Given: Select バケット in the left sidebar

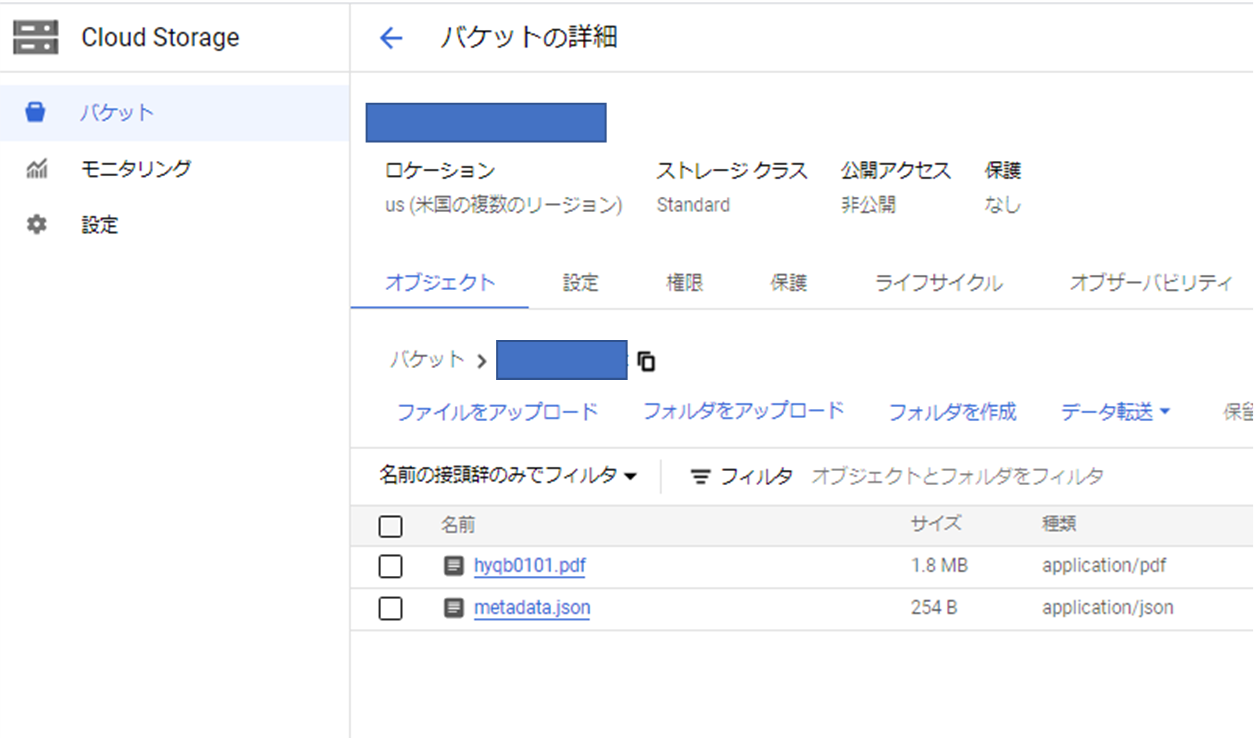Looking at the screenshot, I should [x=175, y=113].
